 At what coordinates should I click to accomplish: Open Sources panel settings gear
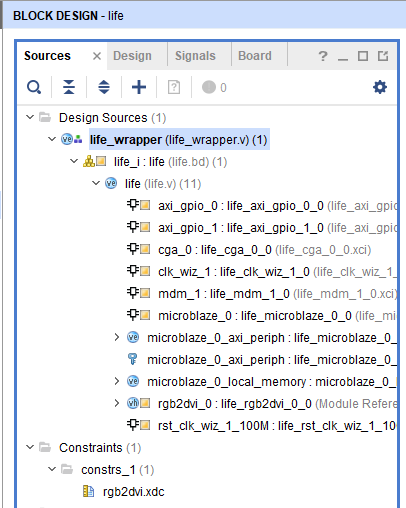380,87
